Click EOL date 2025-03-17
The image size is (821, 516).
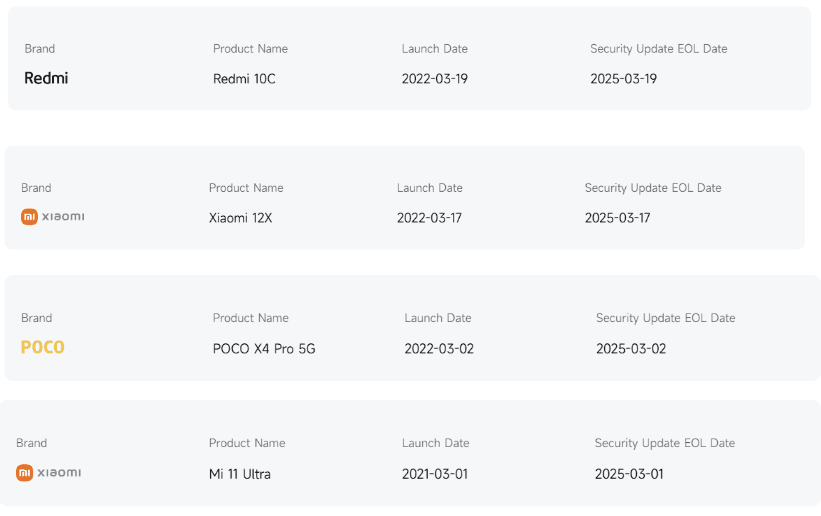click(617, 218)
